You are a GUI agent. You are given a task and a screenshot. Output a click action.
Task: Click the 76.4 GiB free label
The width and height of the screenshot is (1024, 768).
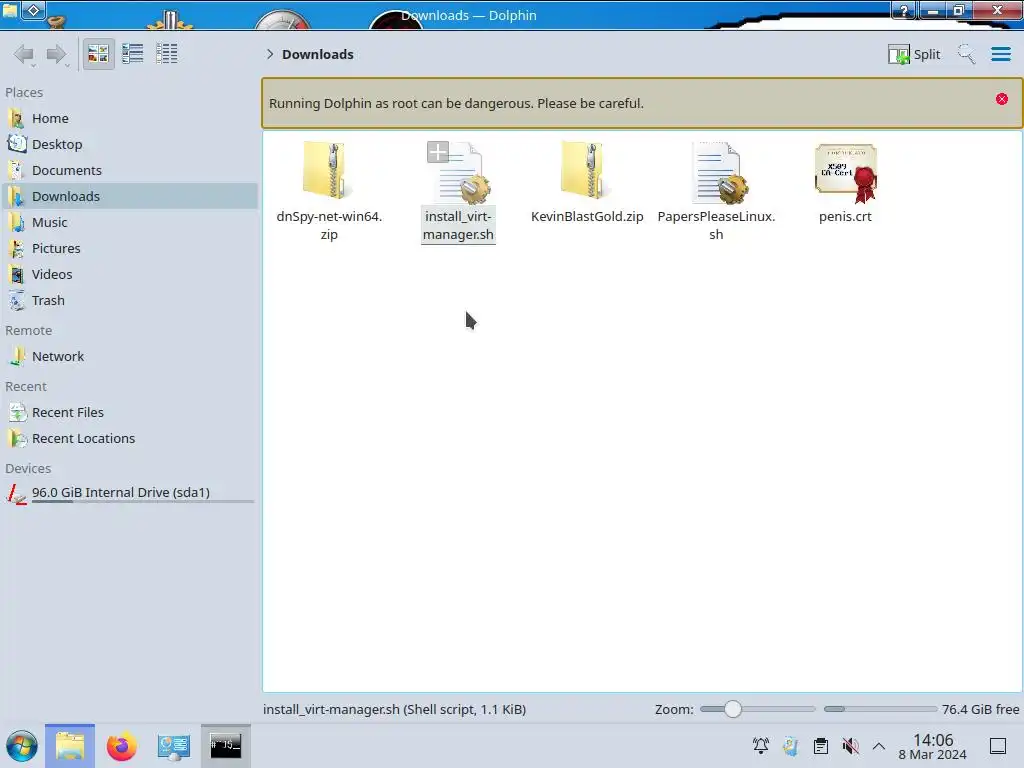click(980, 709)
